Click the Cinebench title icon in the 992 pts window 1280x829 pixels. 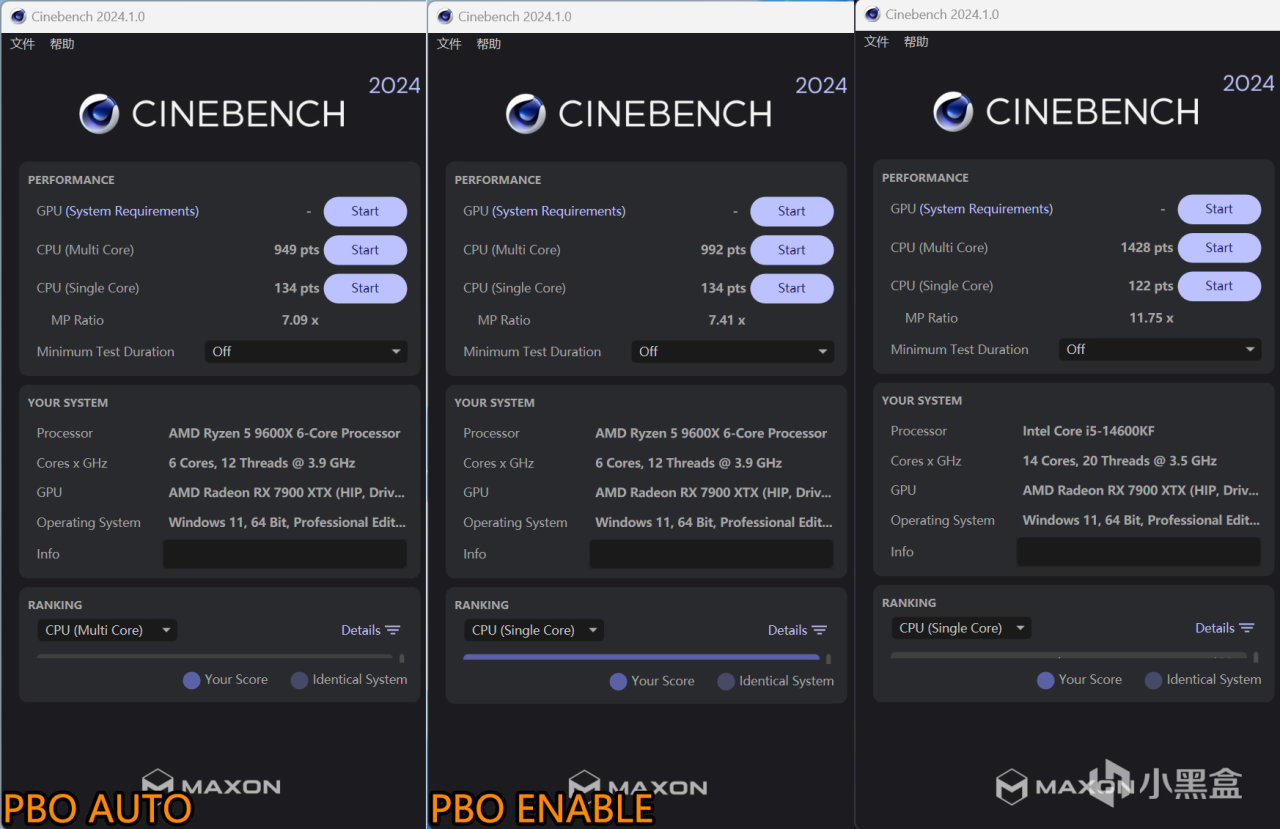444,16
